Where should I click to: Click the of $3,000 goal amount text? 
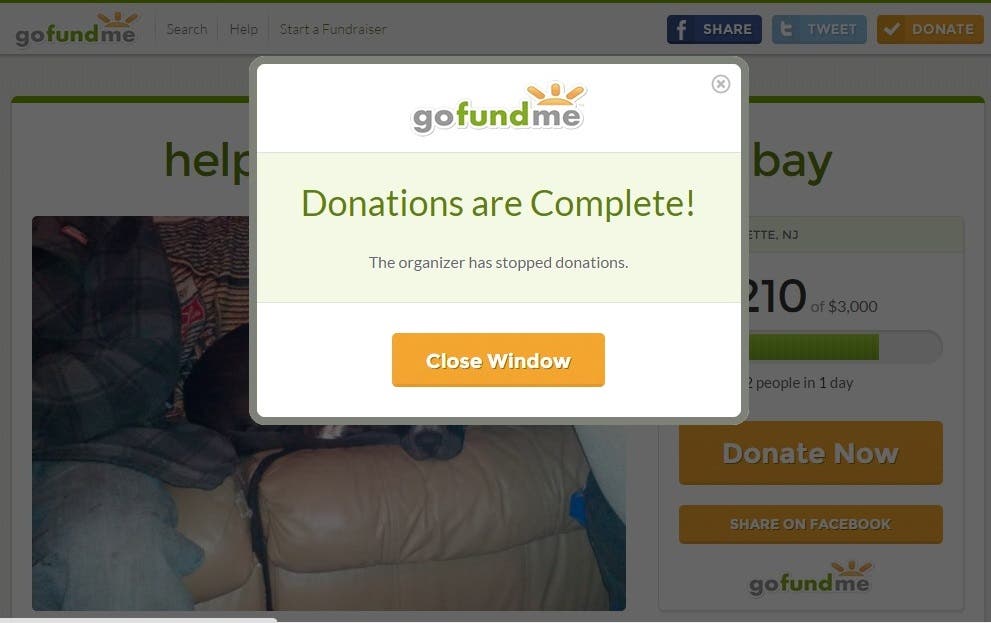click(844, 306)
